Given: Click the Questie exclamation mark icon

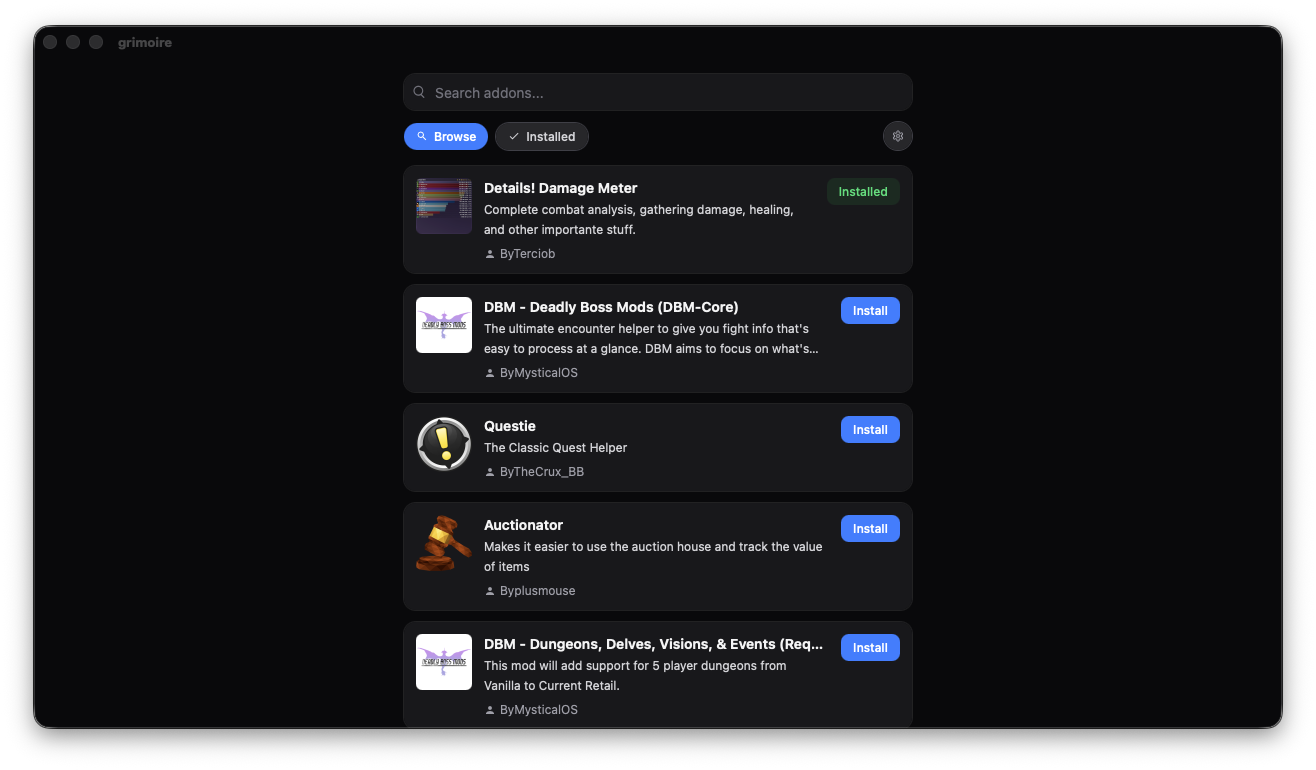Looking at the screenshot, I should [444, 444].
